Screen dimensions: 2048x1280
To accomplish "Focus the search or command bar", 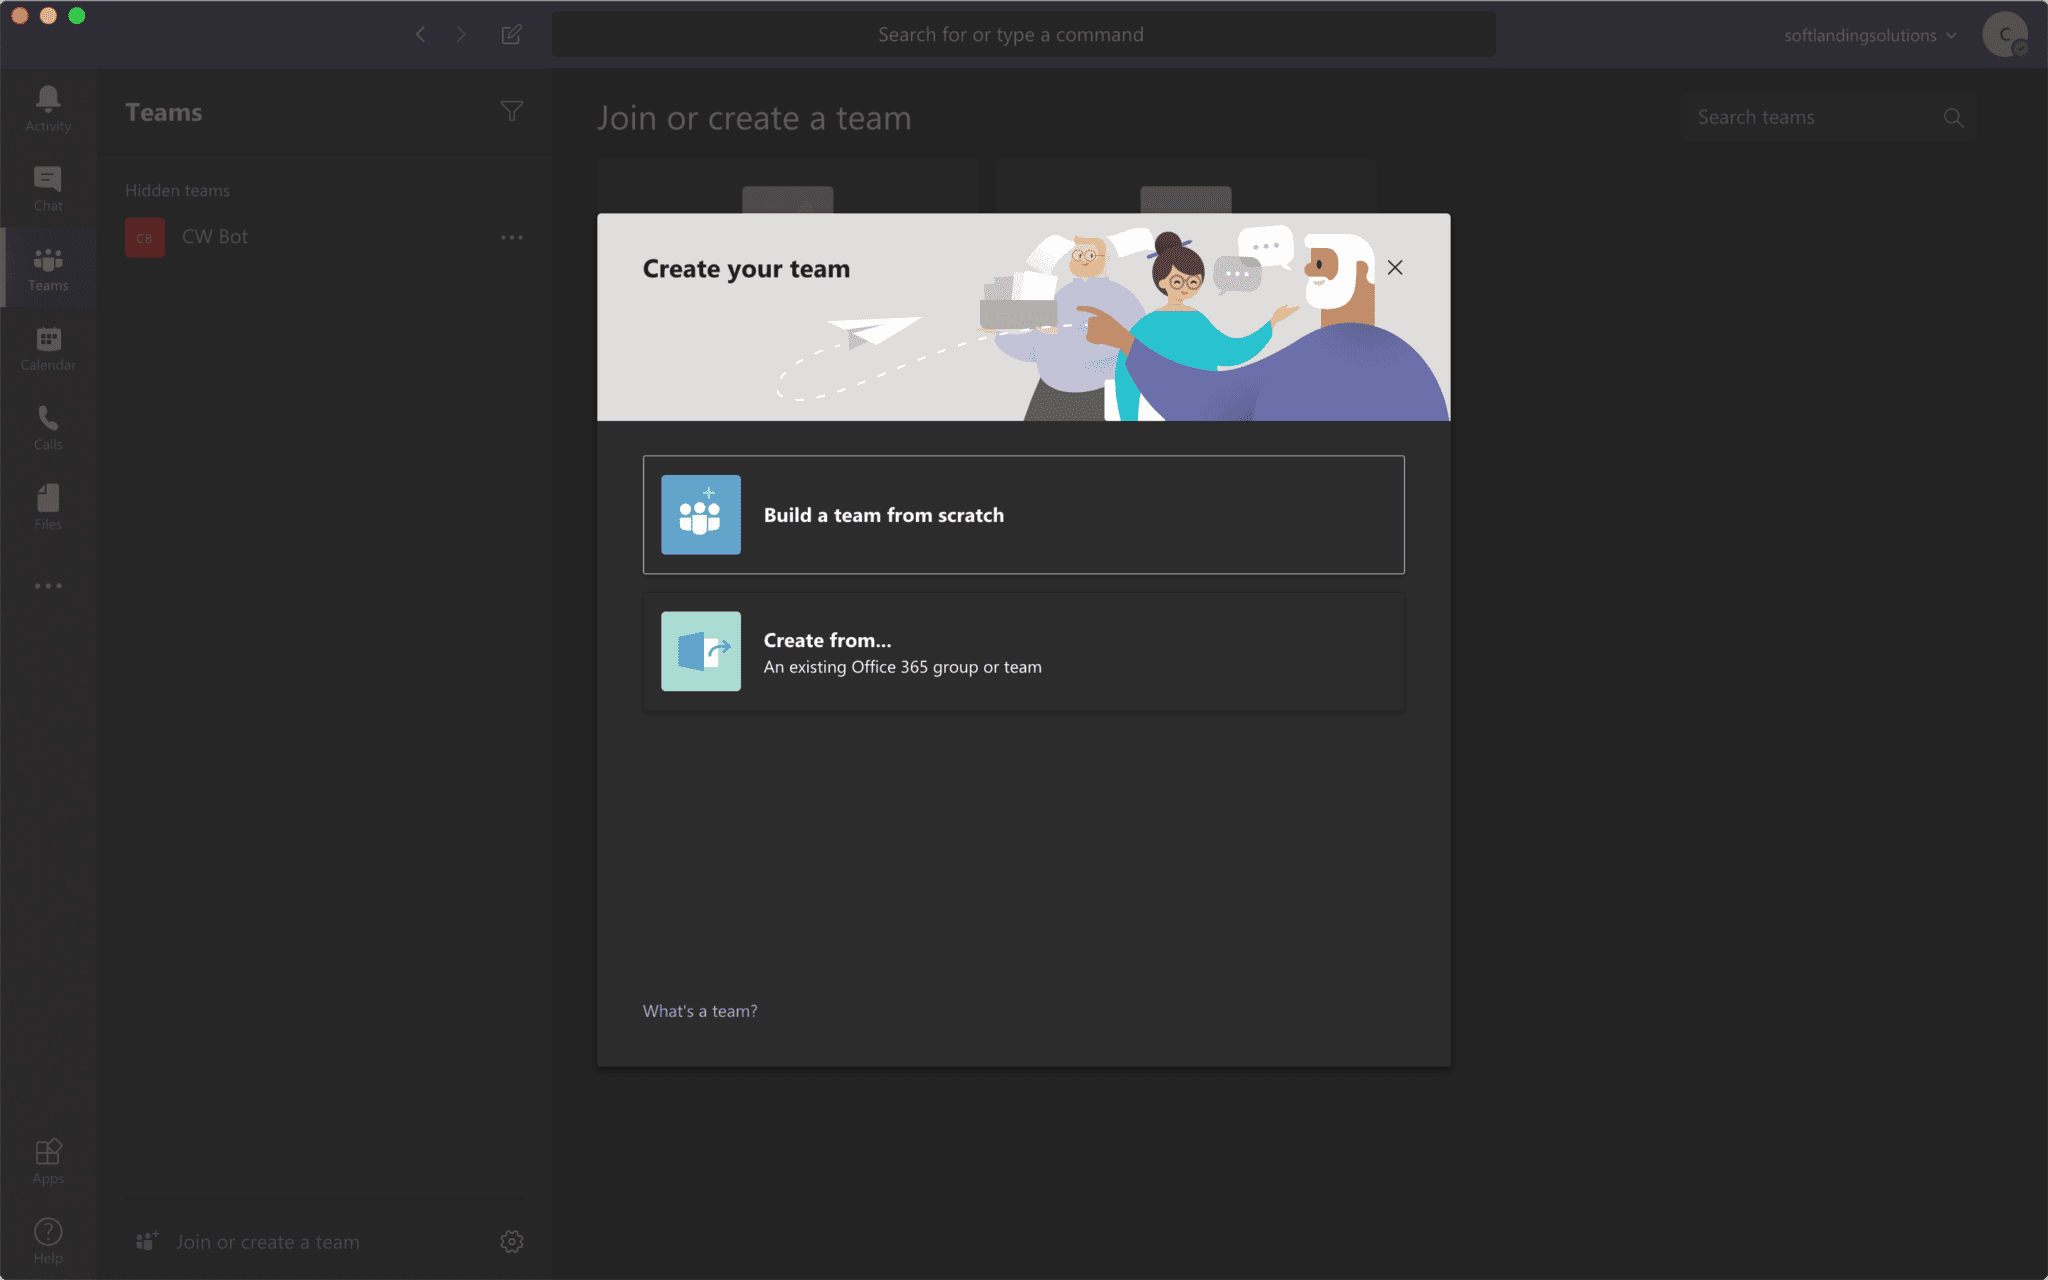I will point(1023,35).
